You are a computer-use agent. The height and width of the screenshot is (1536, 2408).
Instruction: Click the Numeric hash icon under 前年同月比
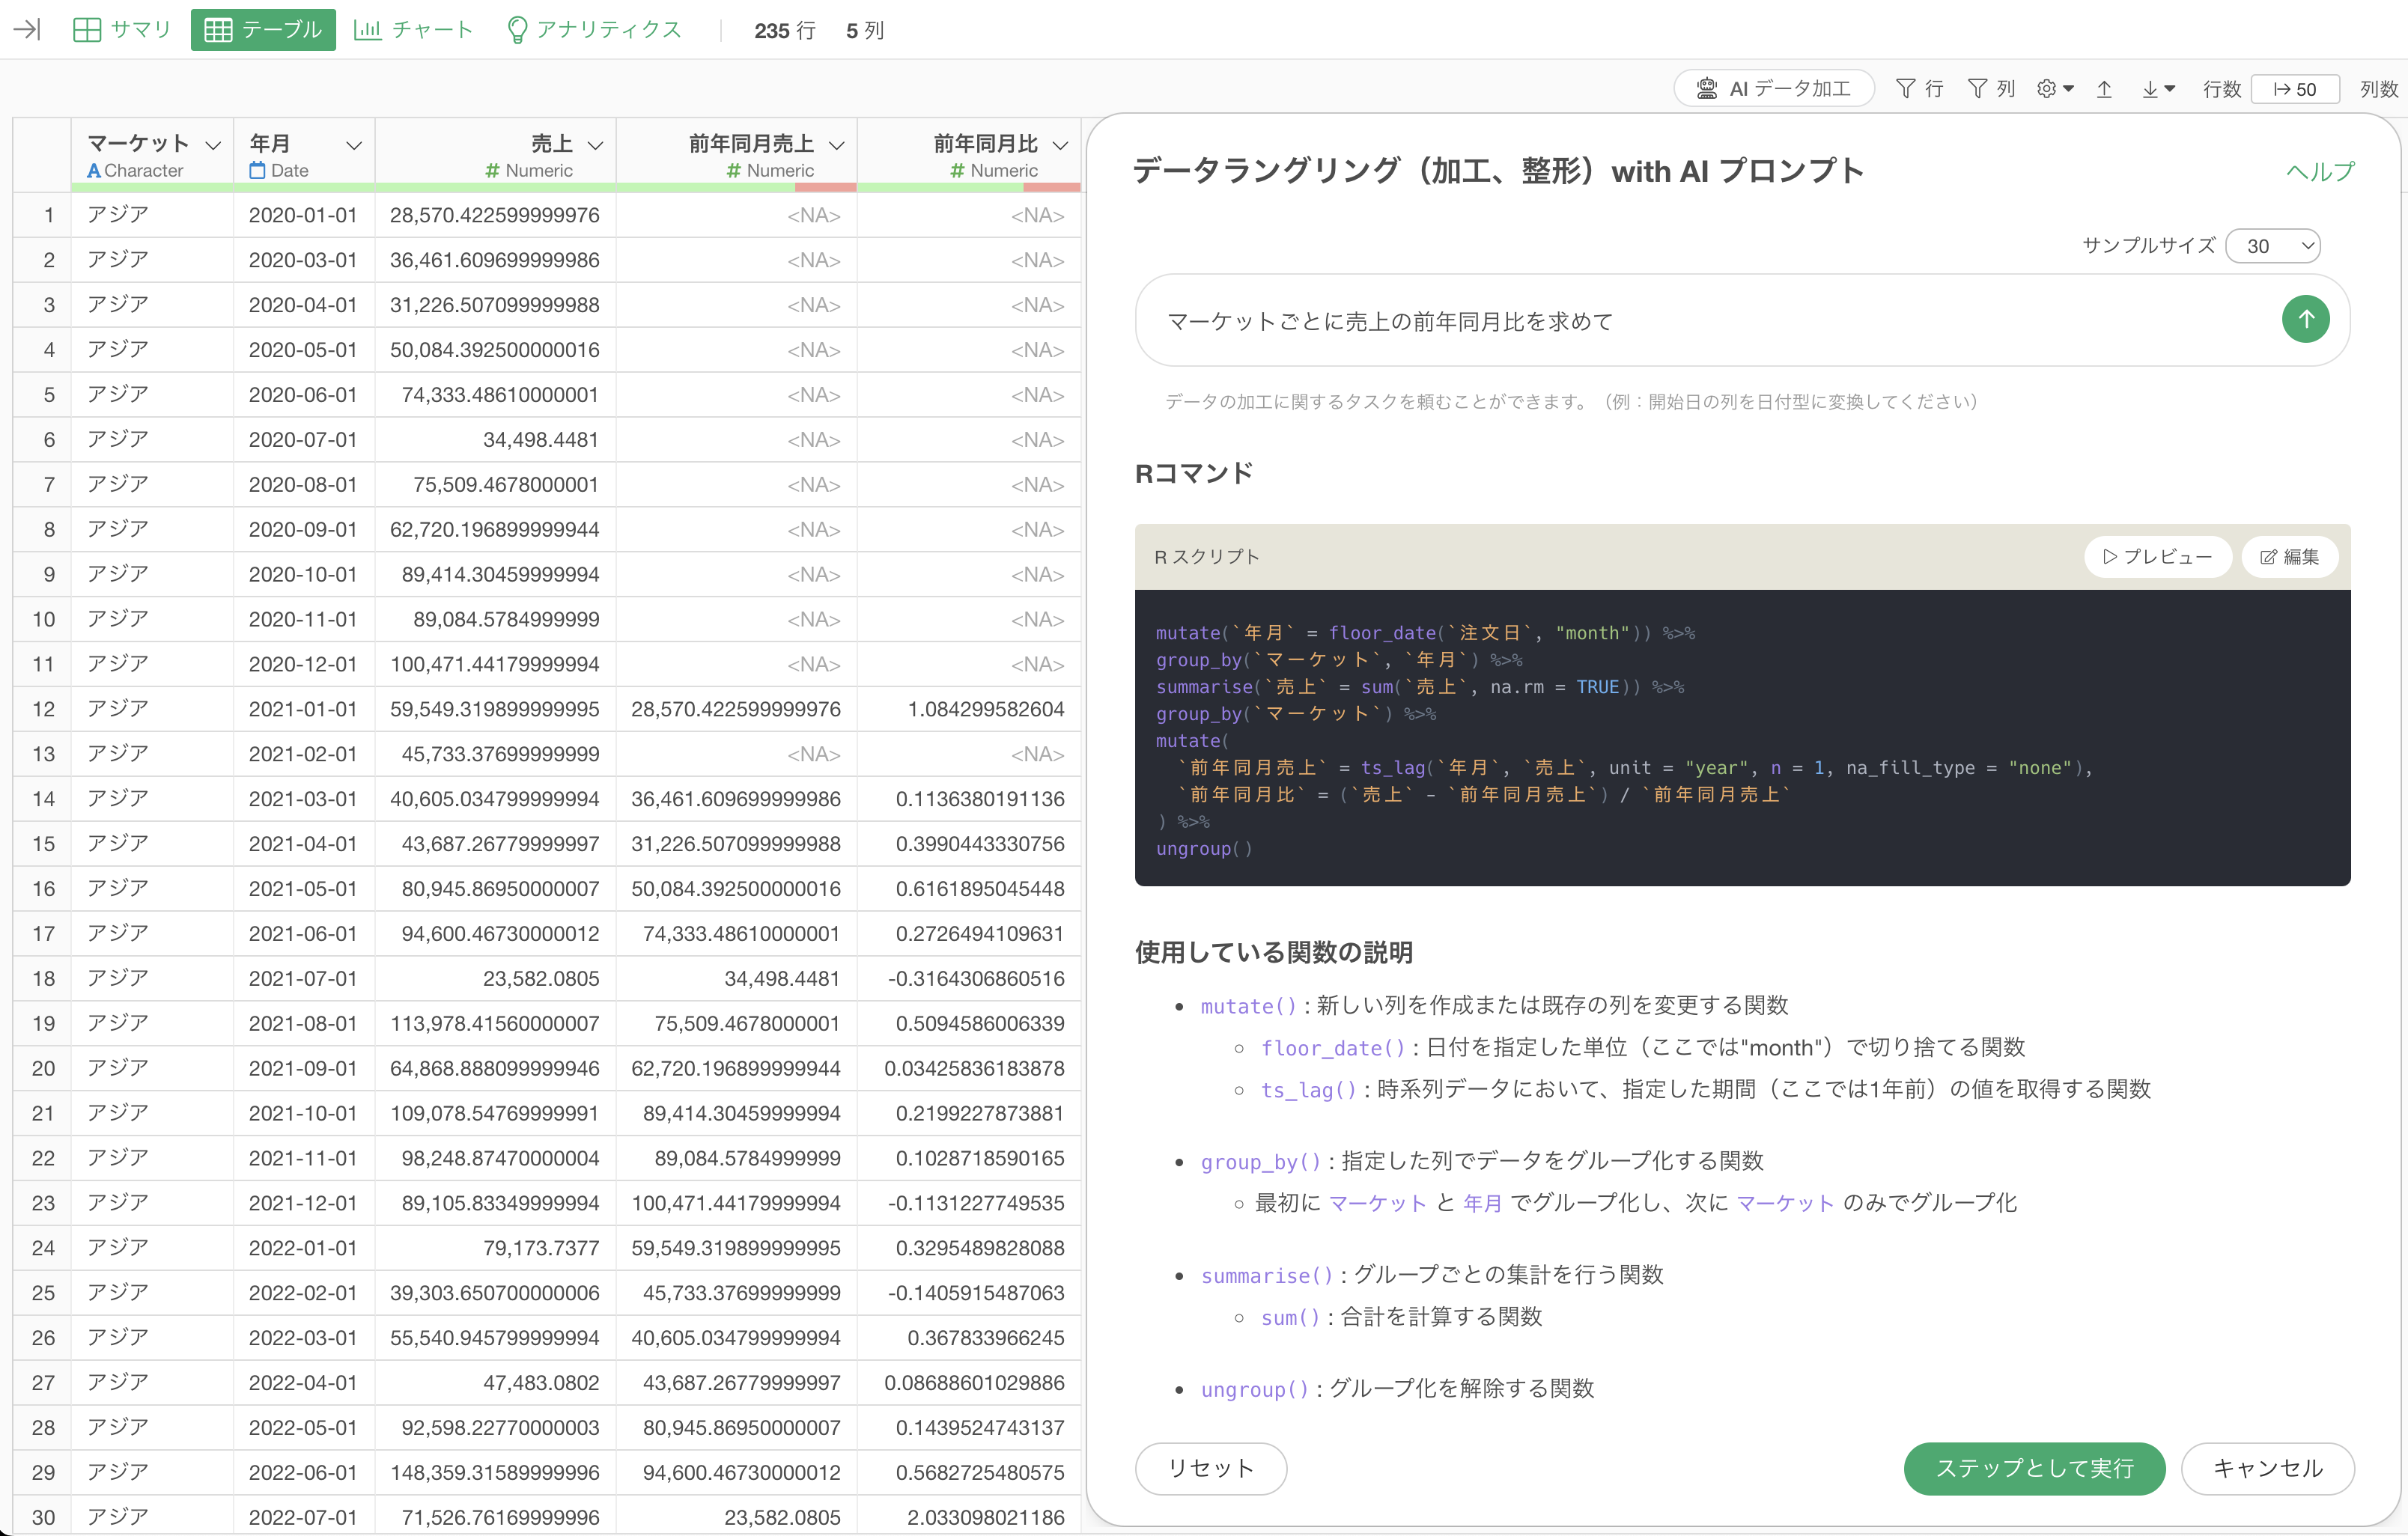(958, 171)
